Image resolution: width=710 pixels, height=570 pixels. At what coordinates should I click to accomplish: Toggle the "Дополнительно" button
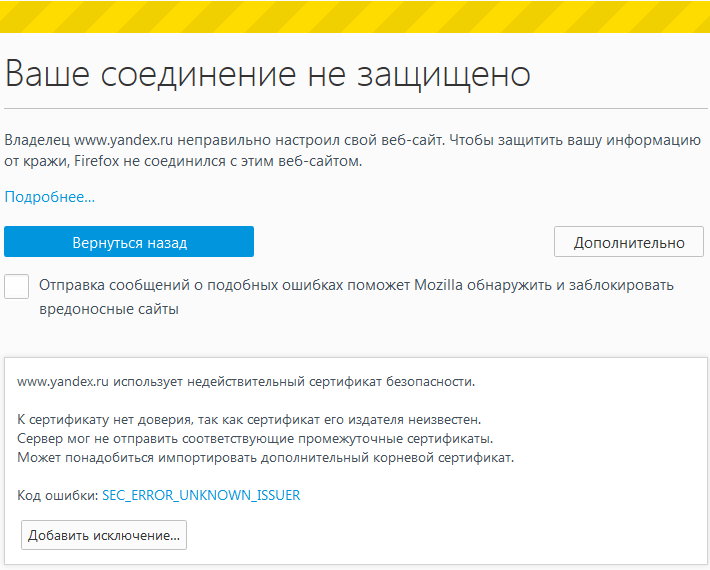click(x=628, y=242)
